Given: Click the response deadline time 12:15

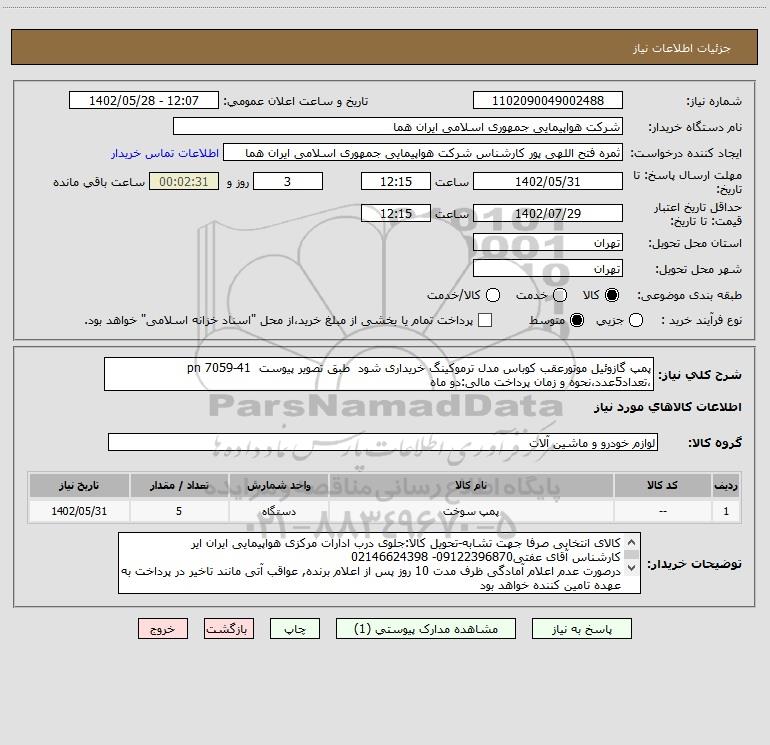Looking at the screenshot, I should 396,181.
